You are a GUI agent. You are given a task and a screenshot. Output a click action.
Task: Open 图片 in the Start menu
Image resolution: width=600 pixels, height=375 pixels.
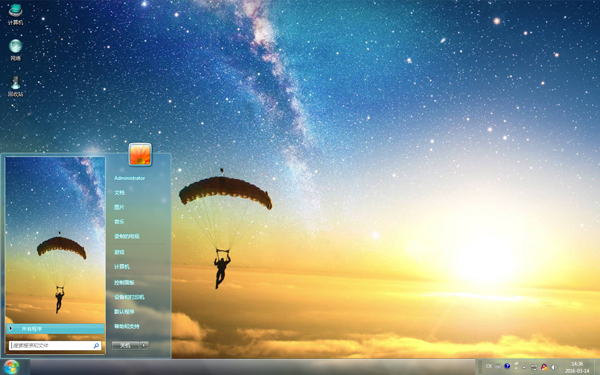pyautogui.click(x=119, y=207)
